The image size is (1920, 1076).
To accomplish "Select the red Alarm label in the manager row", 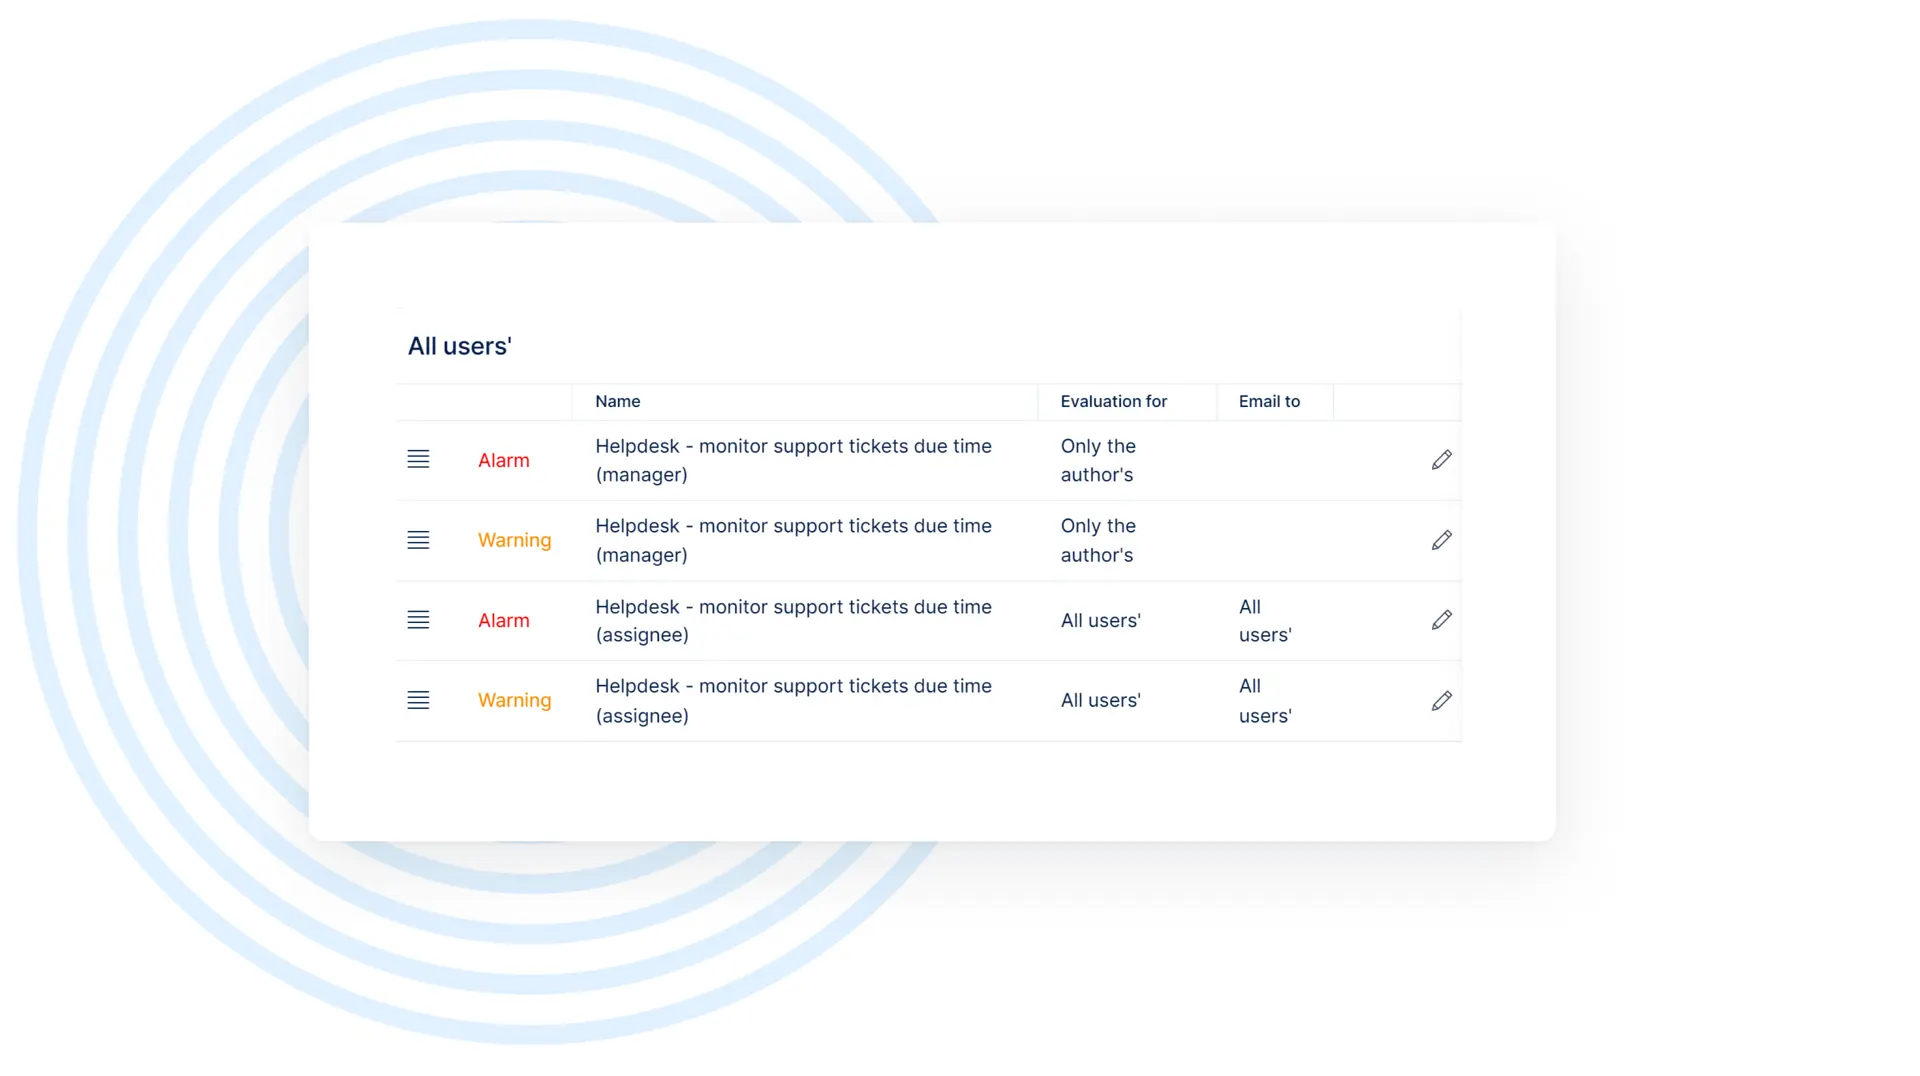I will pyautogui.click(x=504, y=460).
